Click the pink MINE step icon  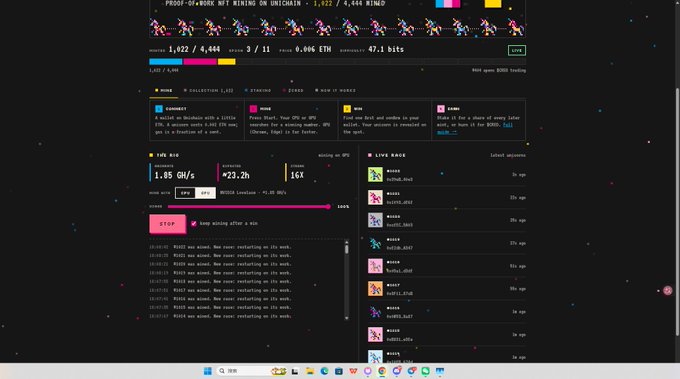(253, 109)
